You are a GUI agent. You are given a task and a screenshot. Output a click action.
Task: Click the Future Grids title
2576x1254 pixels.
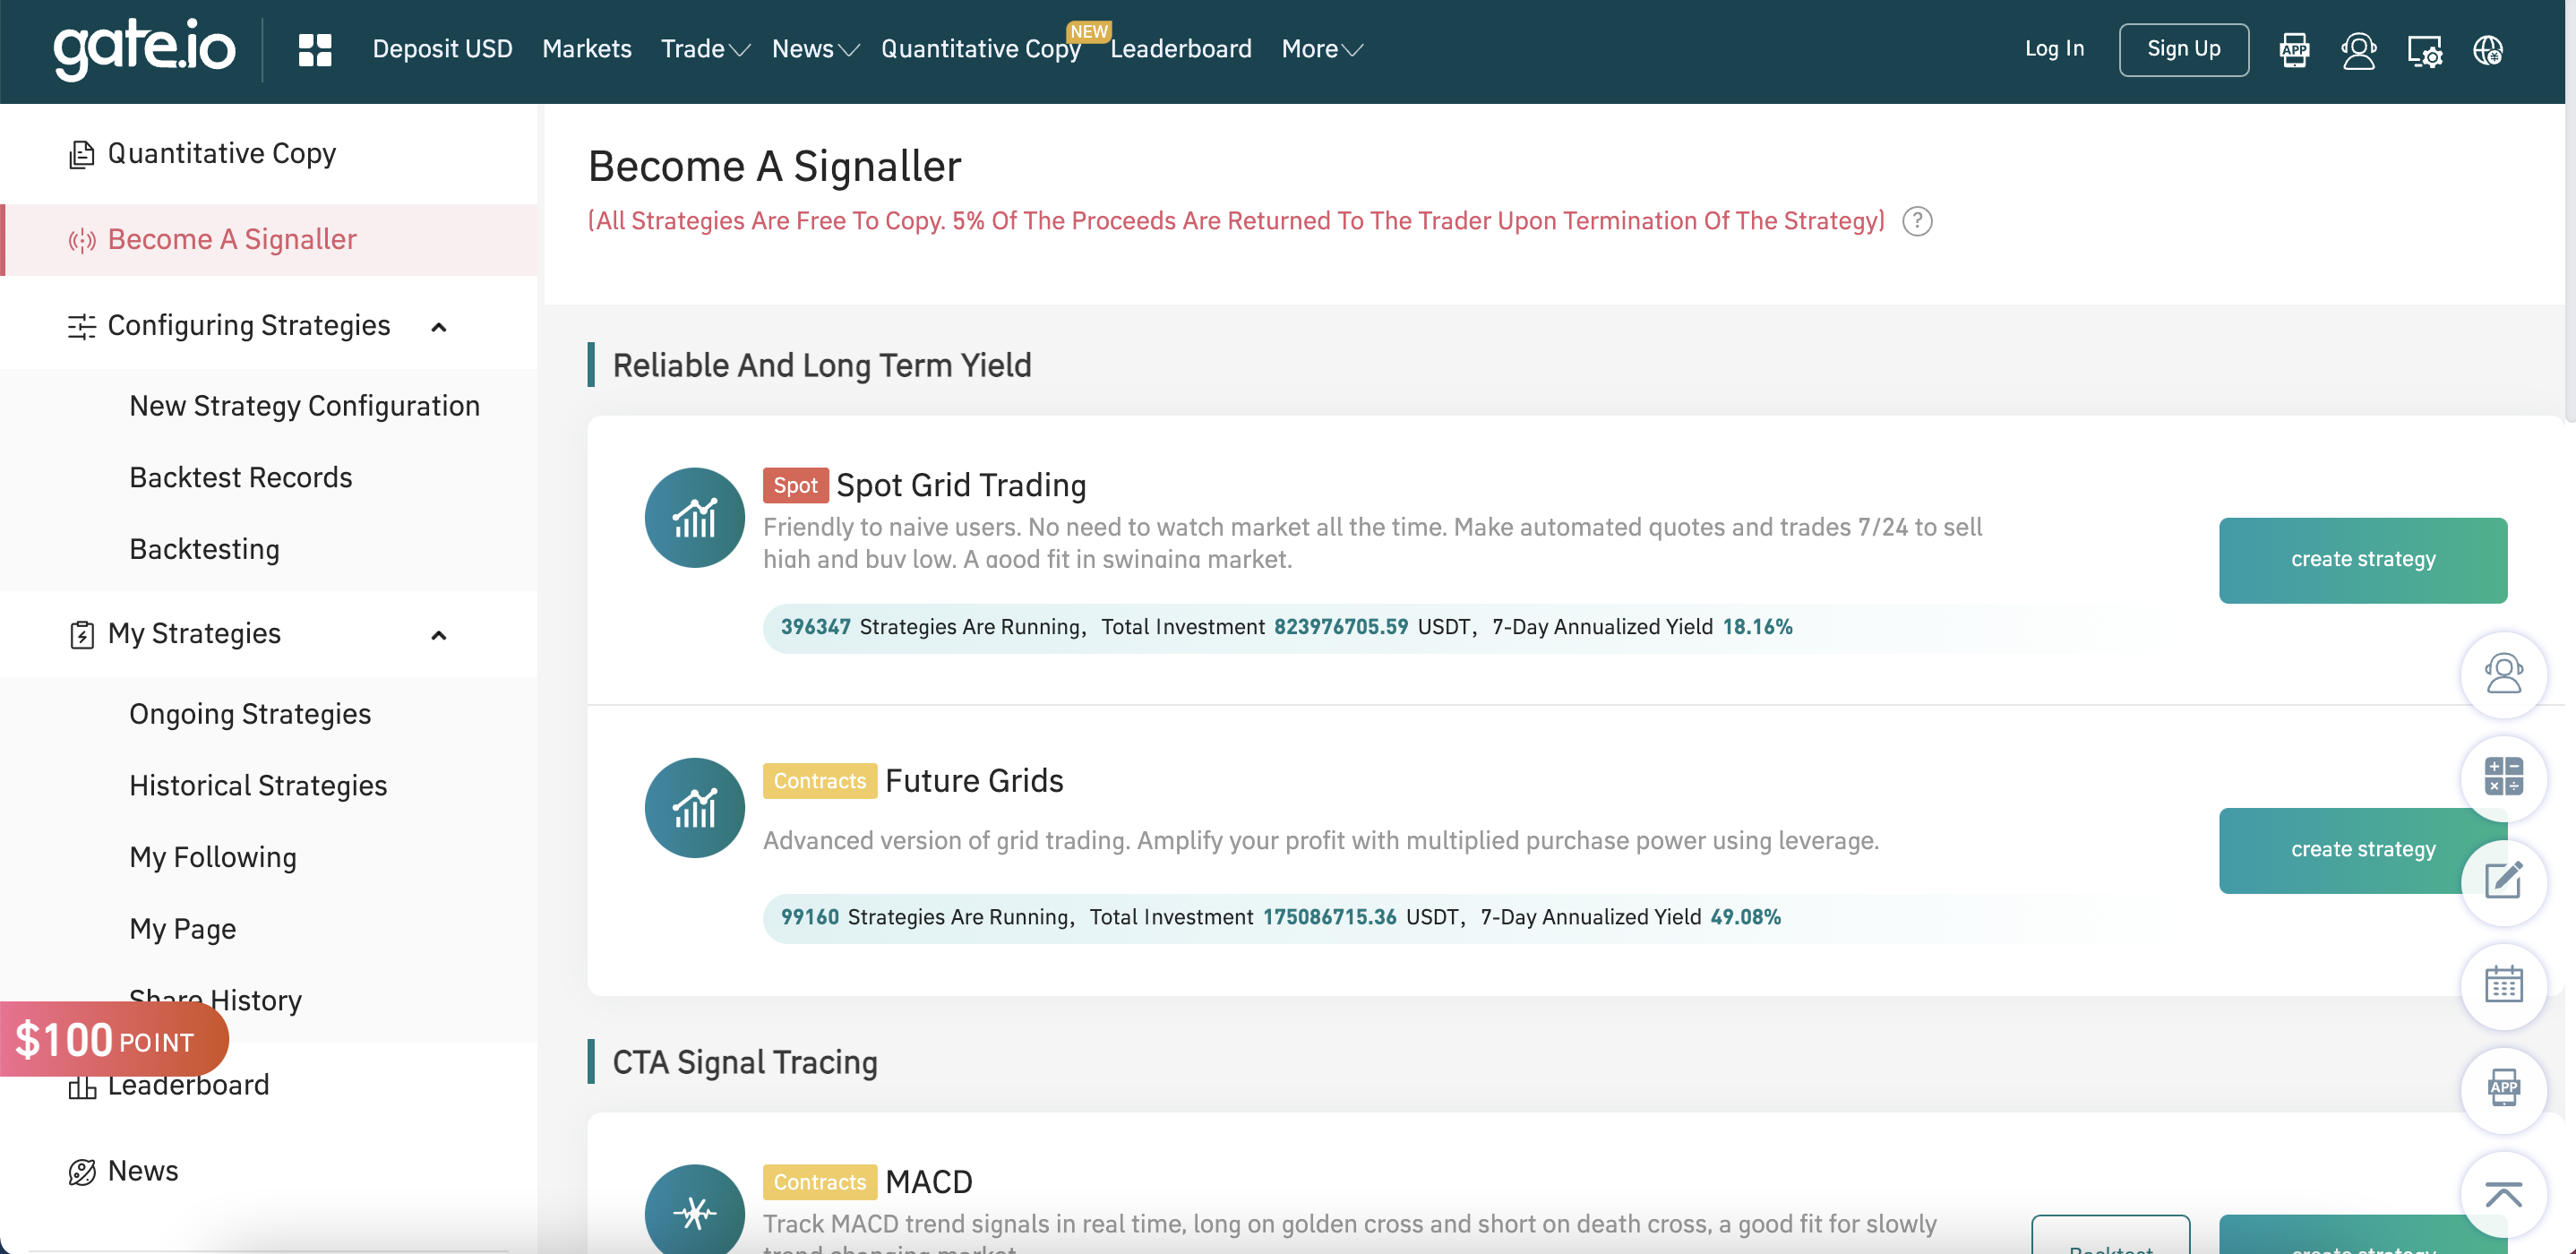pos(974,781)
